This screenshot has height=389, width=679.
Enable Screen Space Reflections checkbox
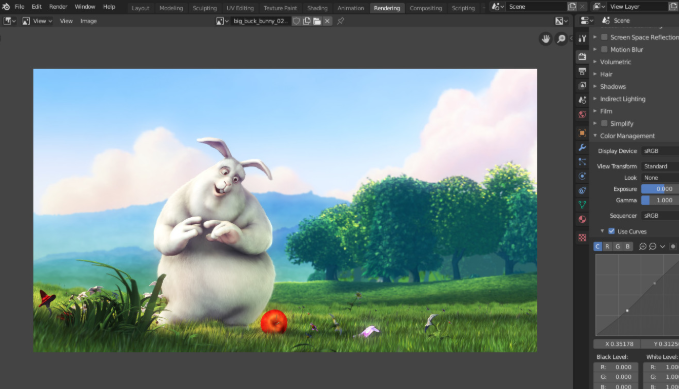[x=604, y=37]
